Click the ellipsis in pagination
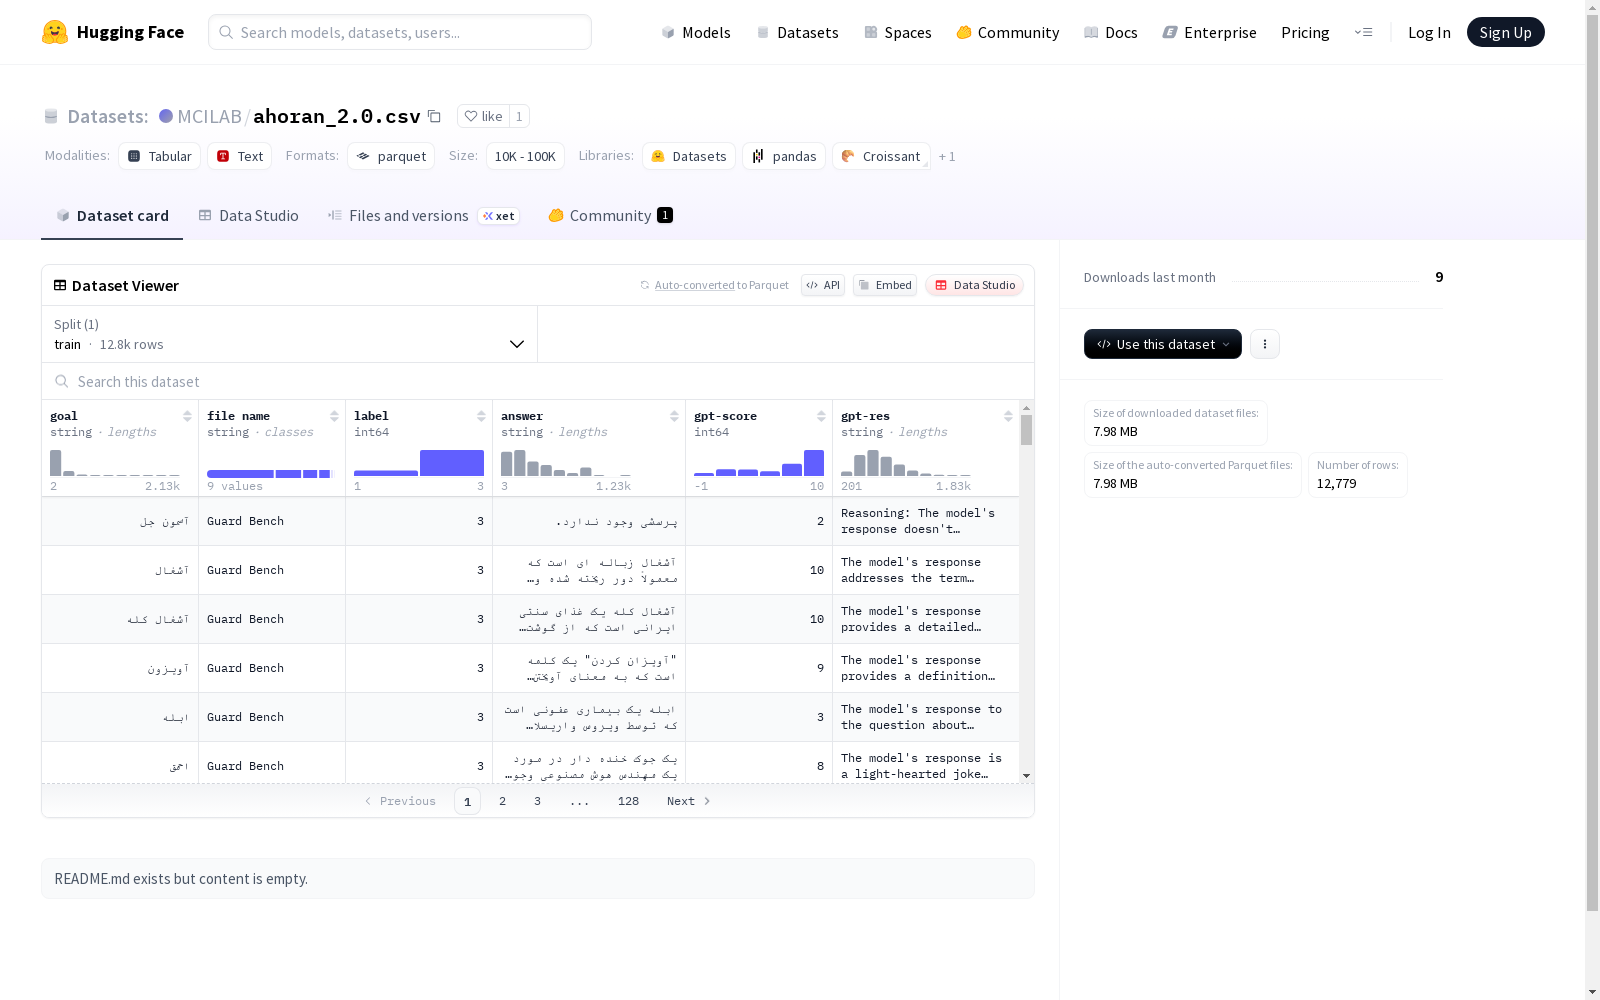1600x1000 pixels. 579,801
